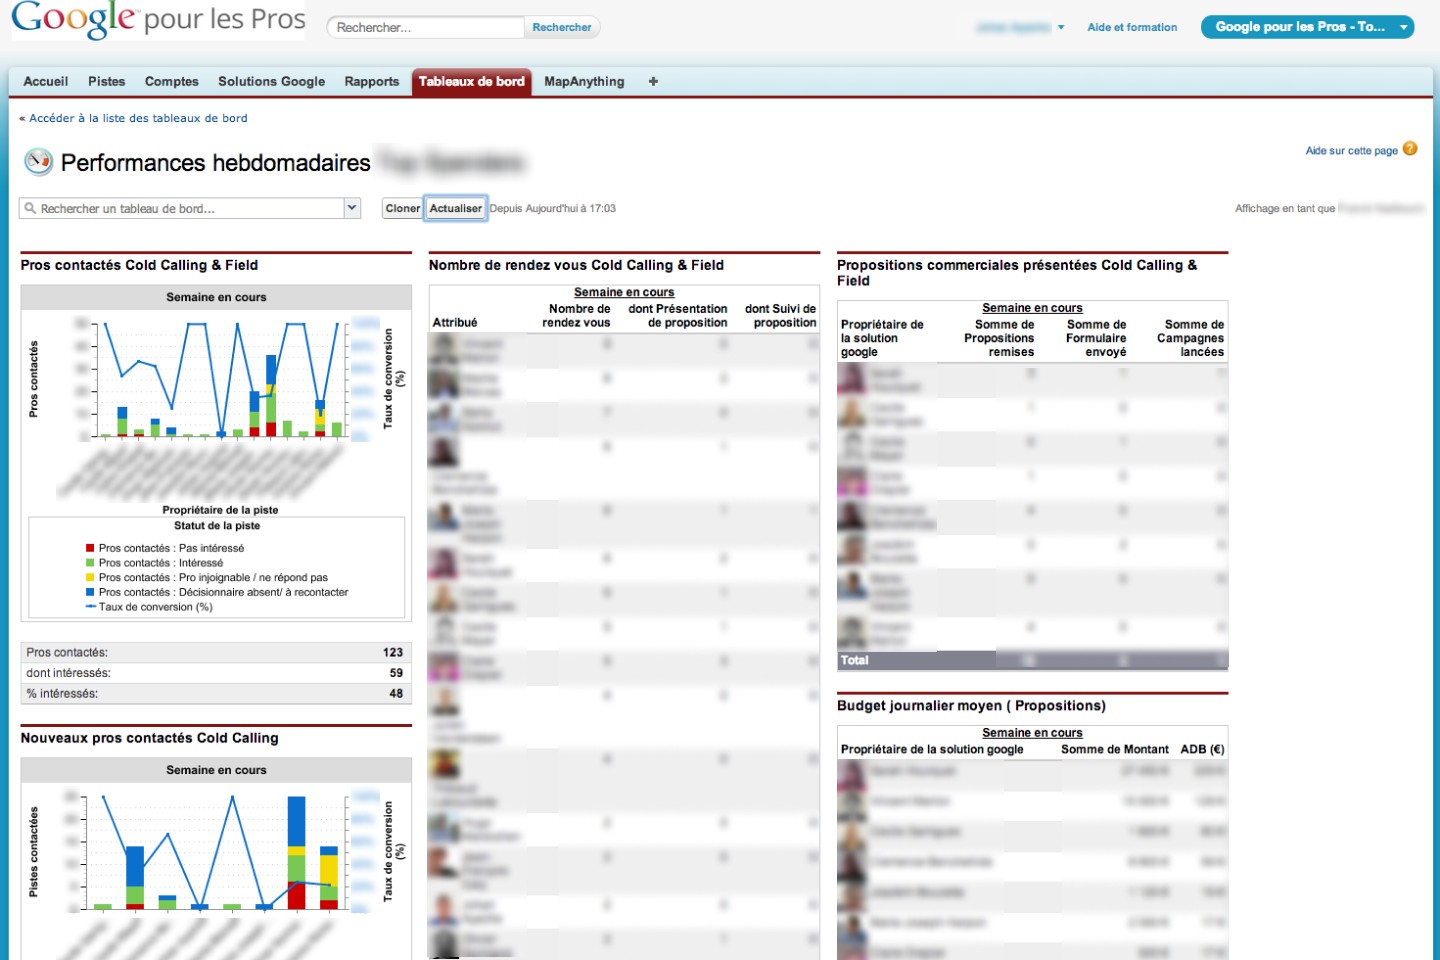Open the Accueil tab
The width and height of the screenshot is (1440, 960).
tap(46, 82)
